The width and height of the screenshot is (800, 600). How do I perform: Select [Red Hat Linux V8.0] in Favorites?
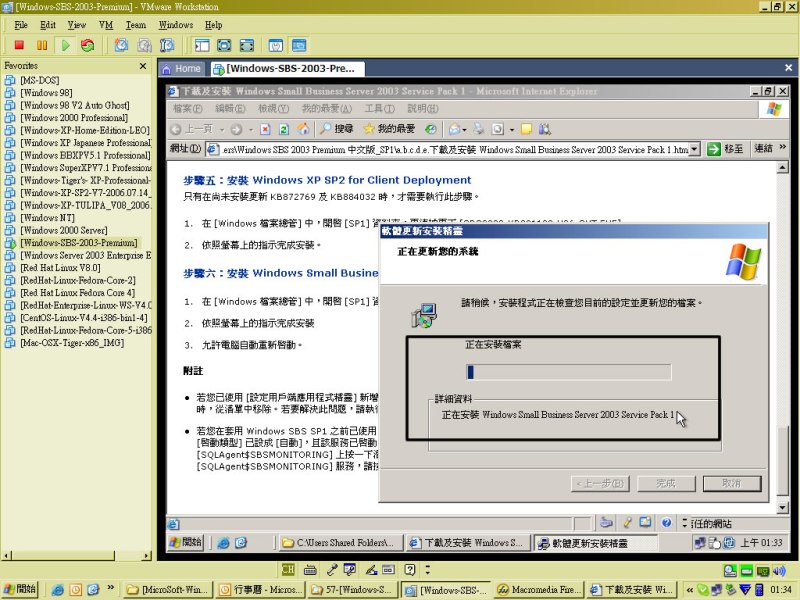coord(60,268)
